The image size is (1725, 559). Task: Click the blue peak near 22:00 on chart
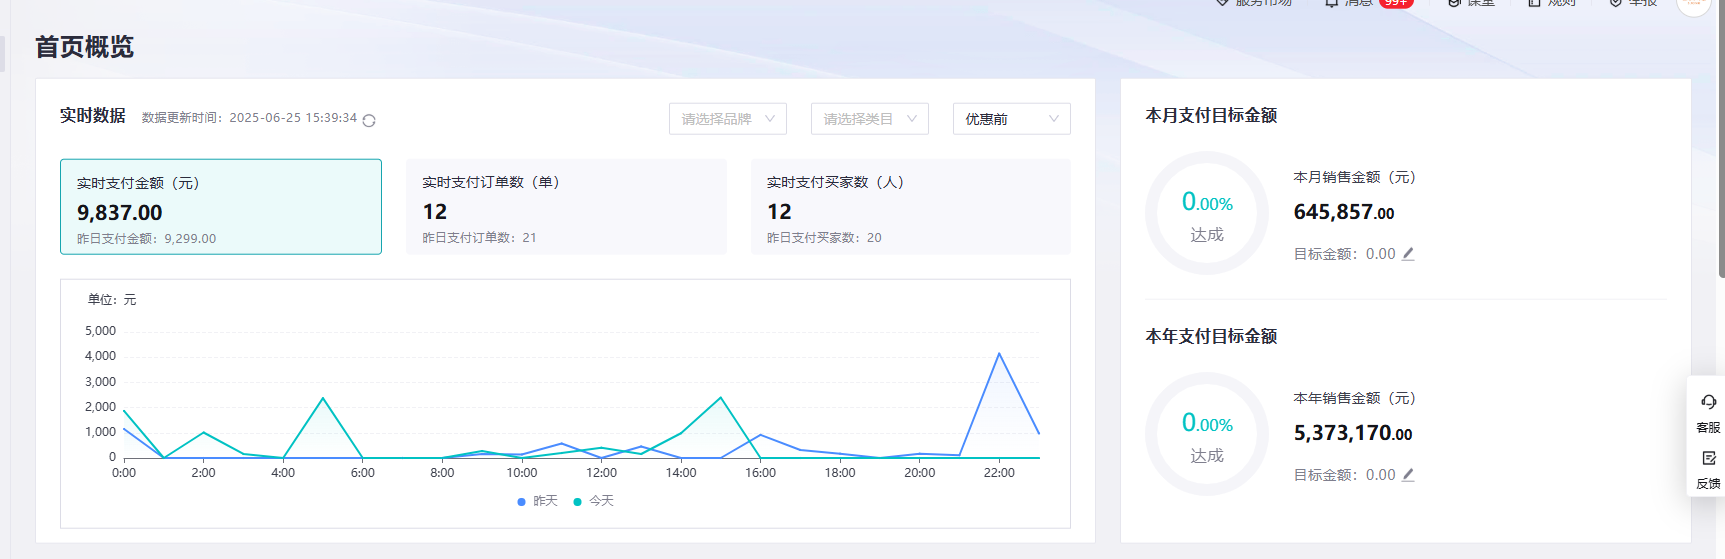pos(999,354)
